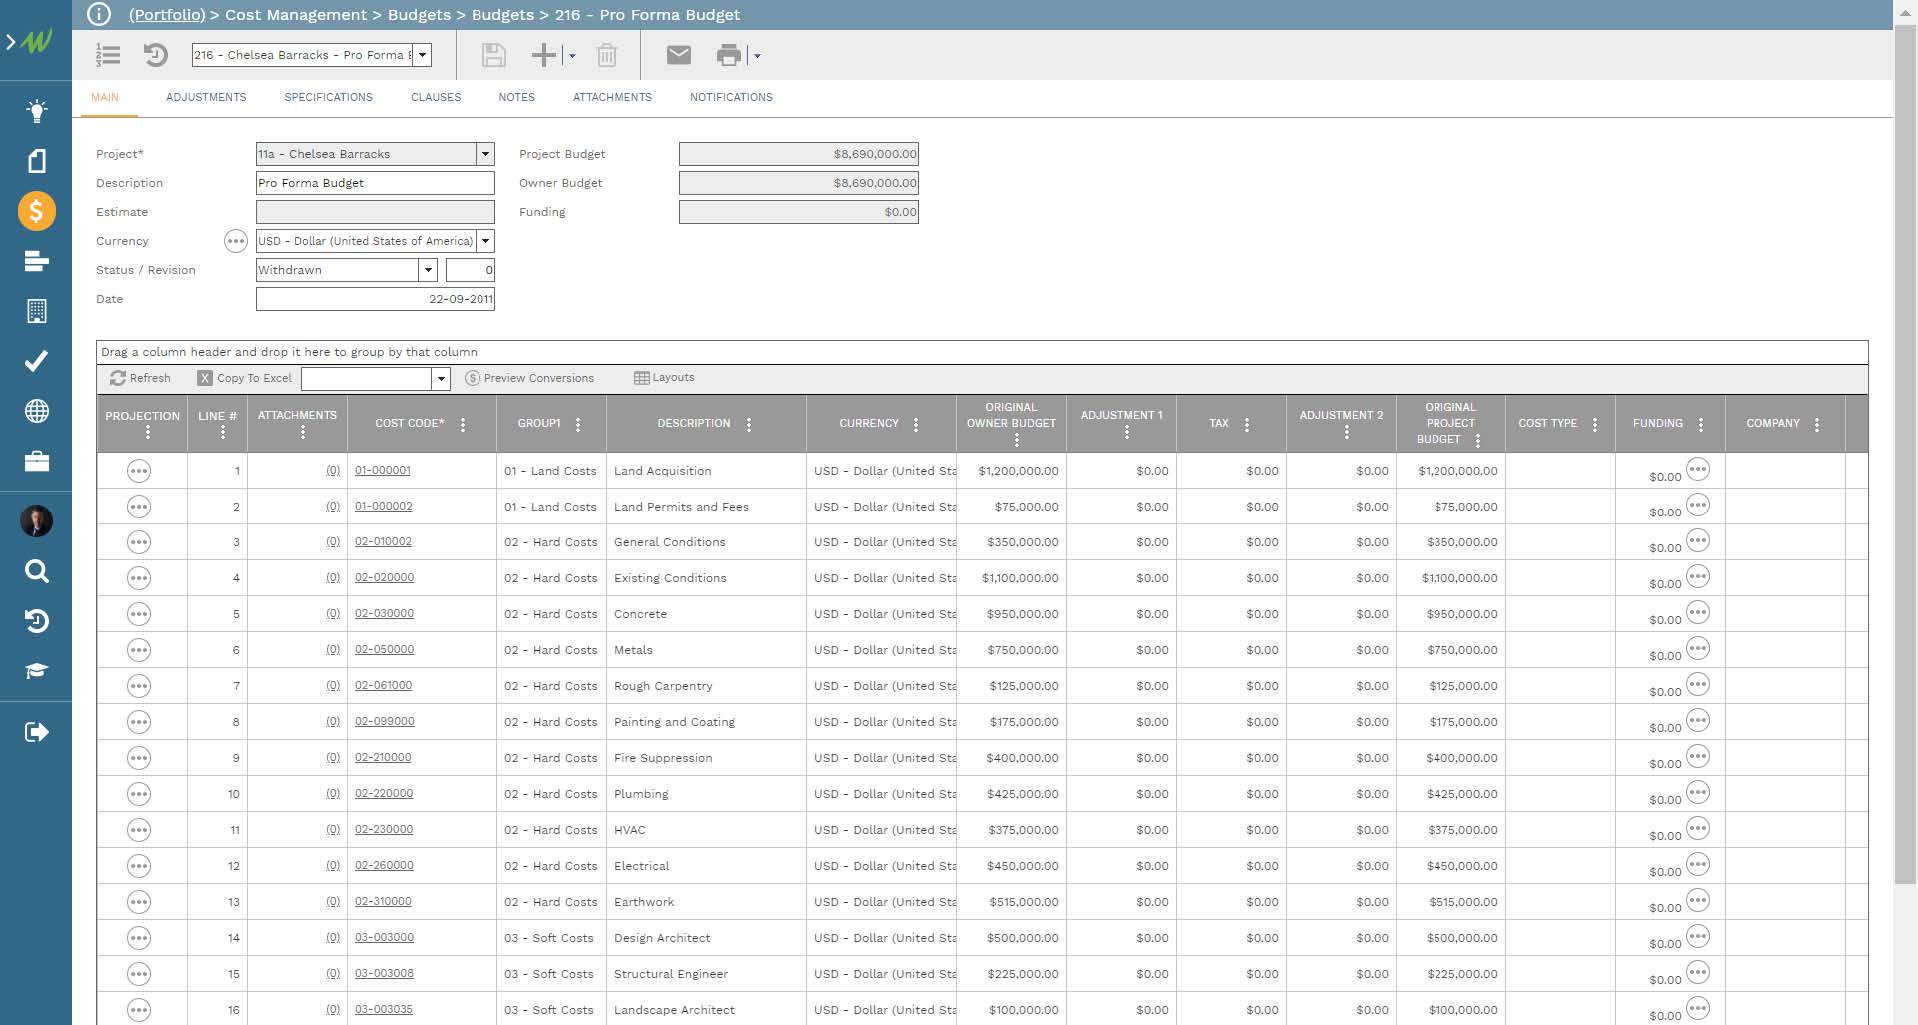Open the Cost Management dollar icon in sidebar
Image resolution: width=1918 pixels, height=1025 pixels.
37,211
